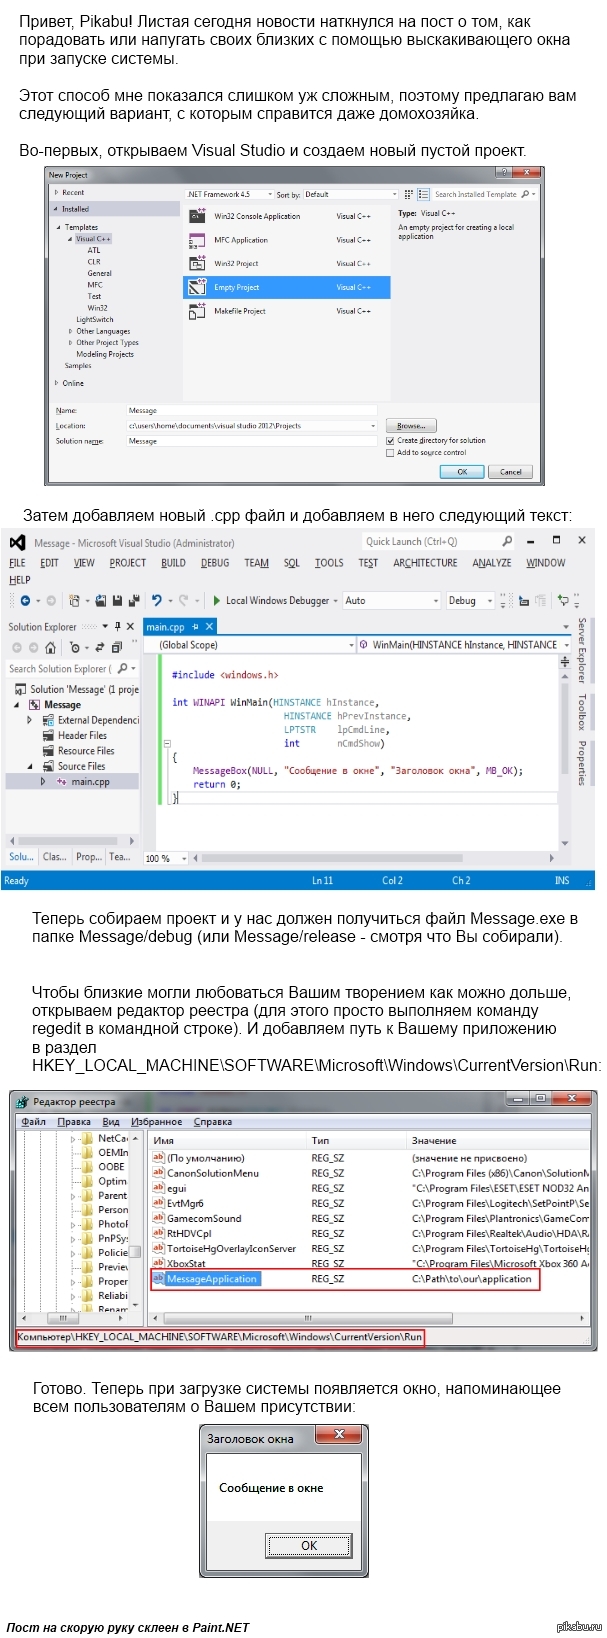The width and height of the screenshot is (607, 1638).
Task: Close the 'Заголовок окна' message box
Action: coord(339,1435)
